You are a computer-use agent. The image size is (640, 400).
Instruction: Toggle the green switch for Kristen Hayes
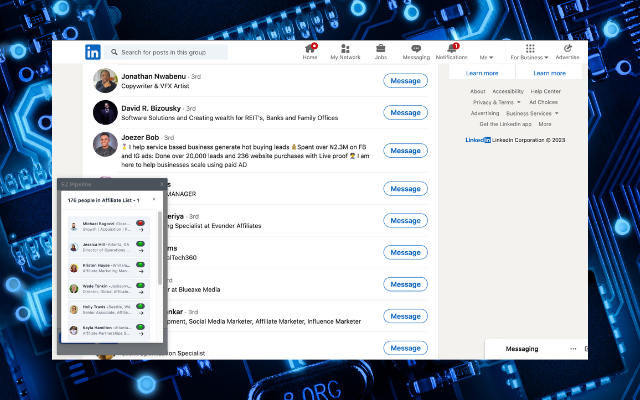[x=140, y=264]
